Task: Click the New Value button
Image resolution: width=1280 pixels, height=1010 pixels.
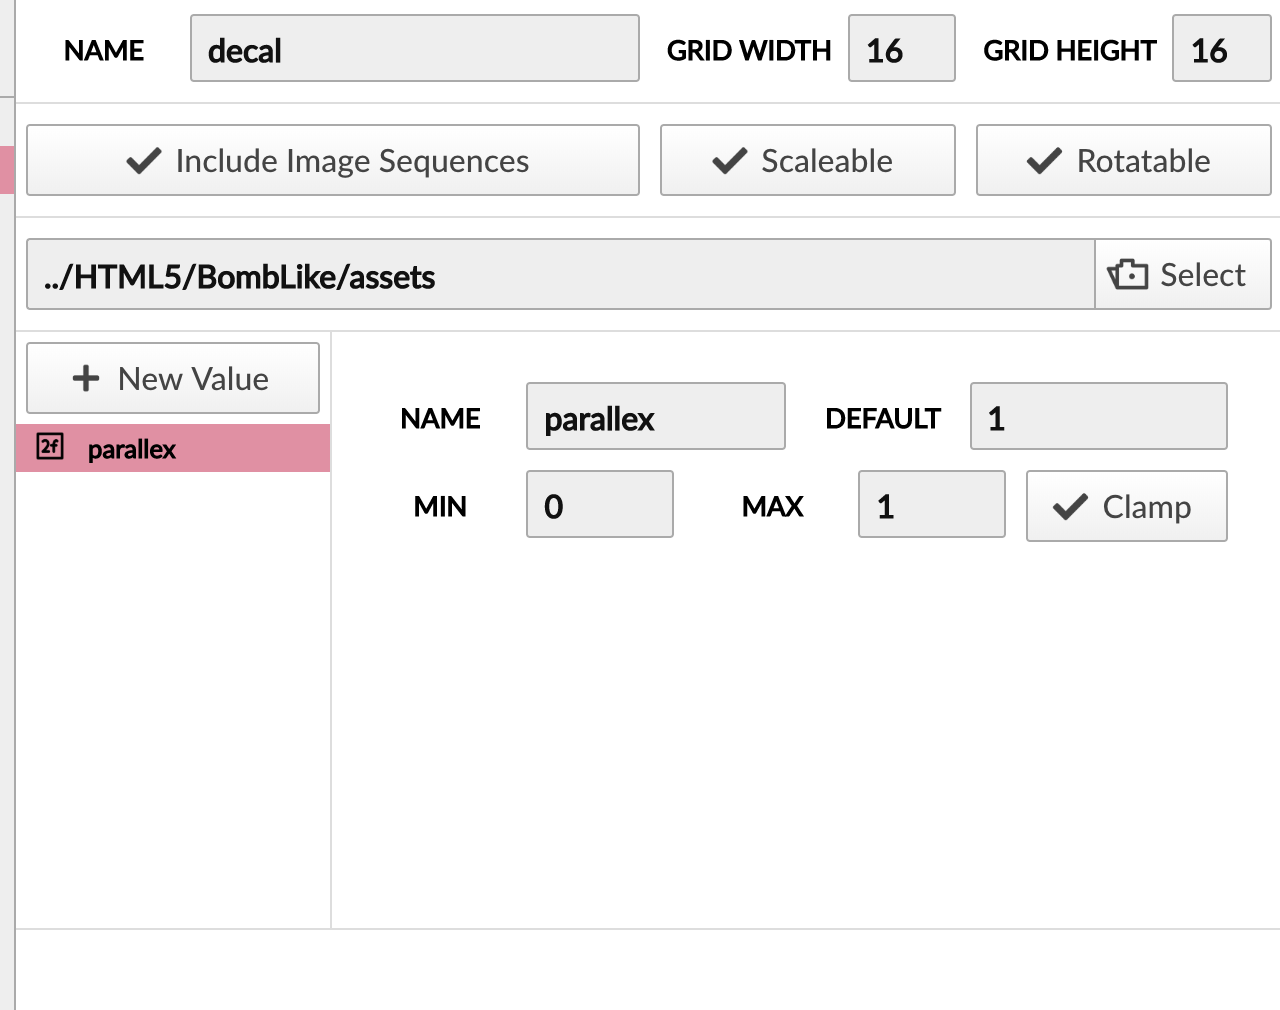Action: 173,378
